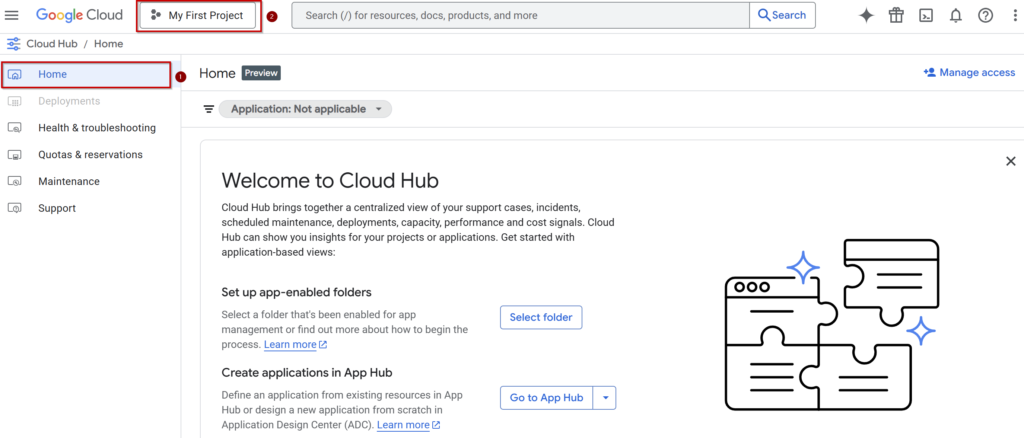Click the Support sidebar icon
The image size is (1024, 438).
[x=15, y=208]
